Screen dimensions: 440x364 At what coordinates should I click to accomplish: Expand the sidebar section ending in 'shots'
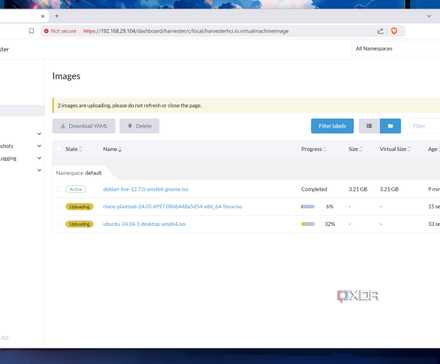pyautogui.click(x=39, y=146)
